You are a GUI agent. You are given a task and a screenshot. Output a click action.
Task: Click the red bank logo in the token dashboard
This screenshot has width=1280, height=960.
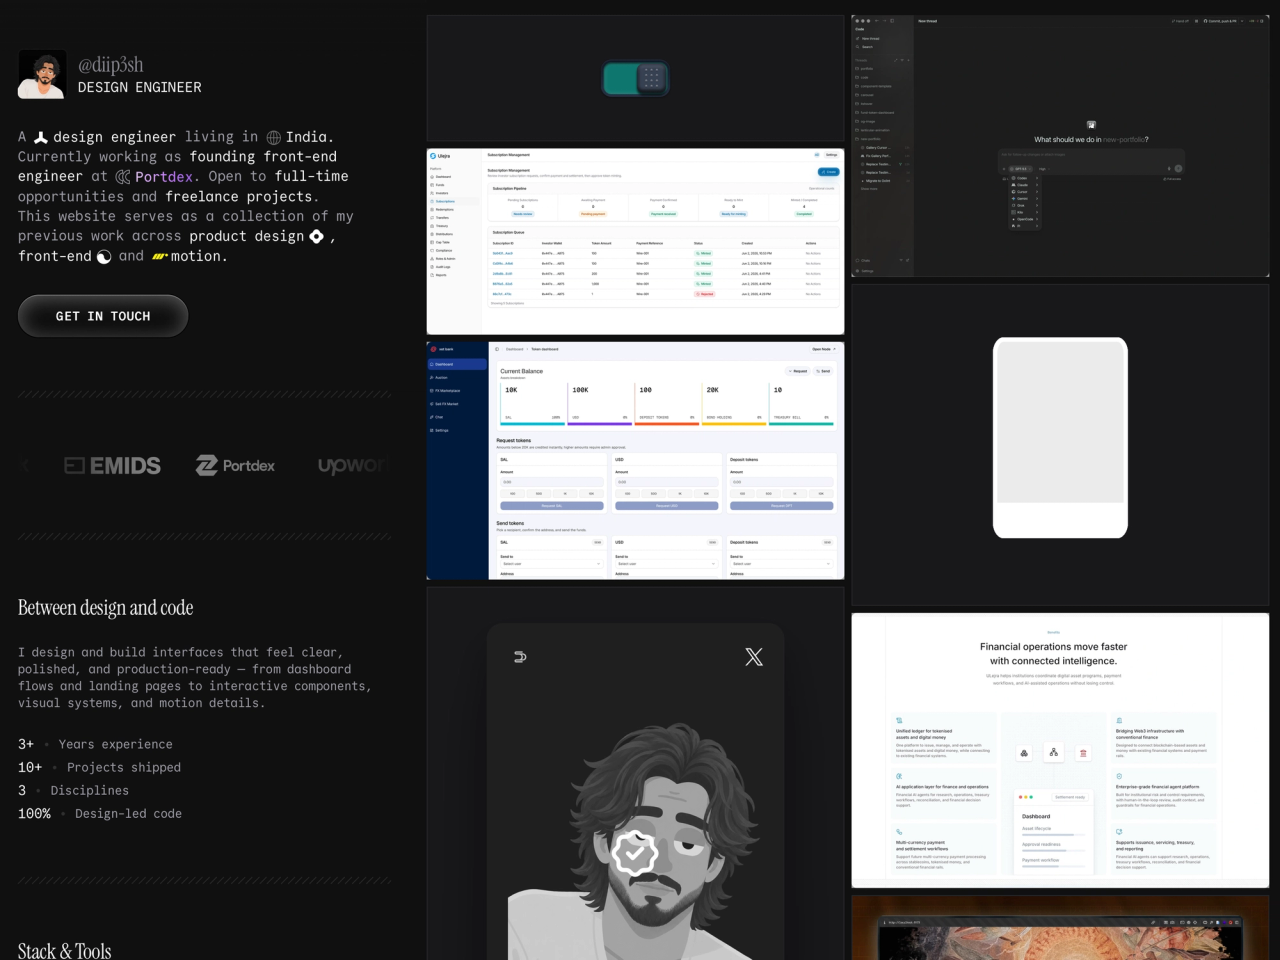point(434,349)
